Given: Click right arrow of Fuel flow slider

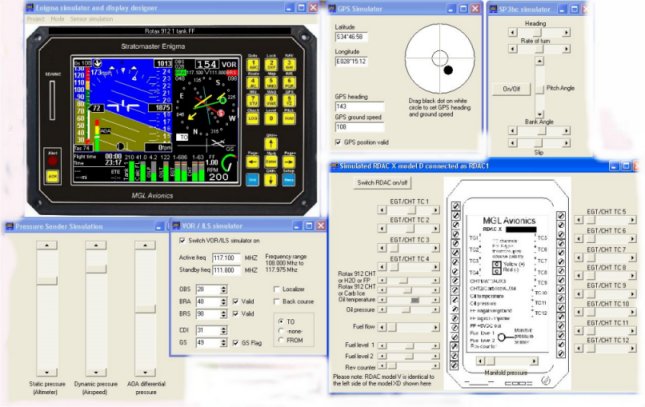Looking at the screenshot, I should point(435,328).
